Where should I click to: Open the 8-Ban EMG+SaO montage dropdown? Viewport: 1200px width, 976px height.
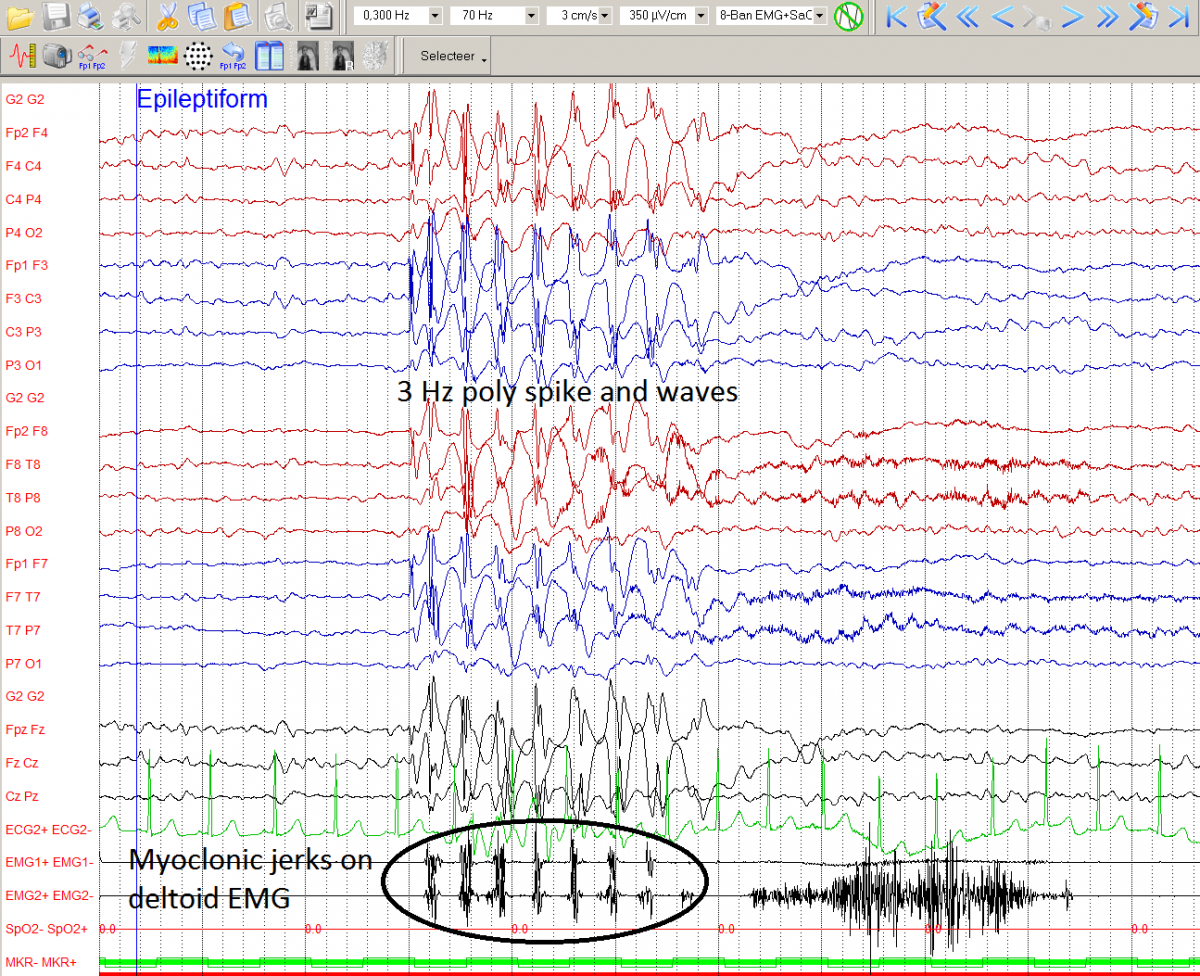820,17
